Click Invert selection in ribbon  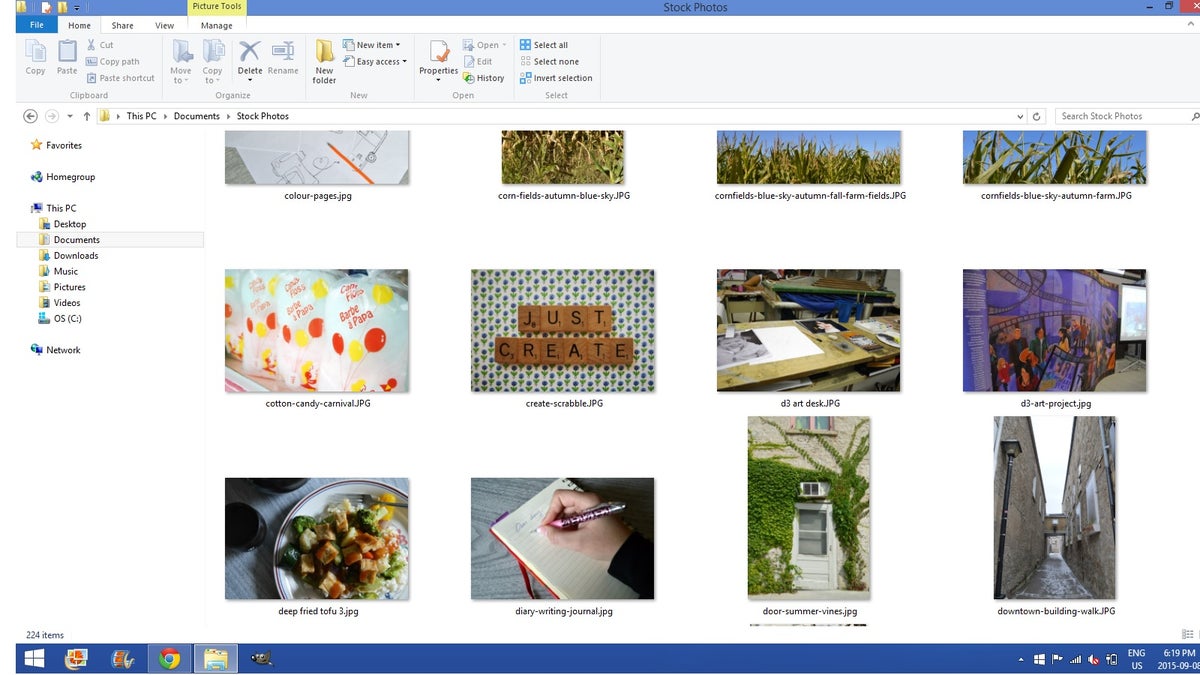[556, 78]
